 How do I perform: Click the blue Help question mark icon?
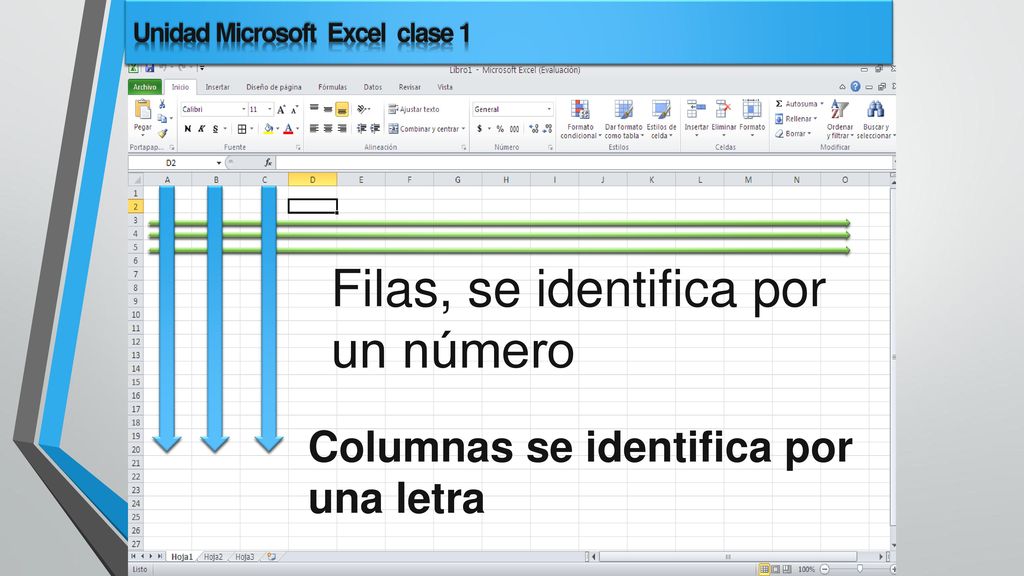coord(855,86)
